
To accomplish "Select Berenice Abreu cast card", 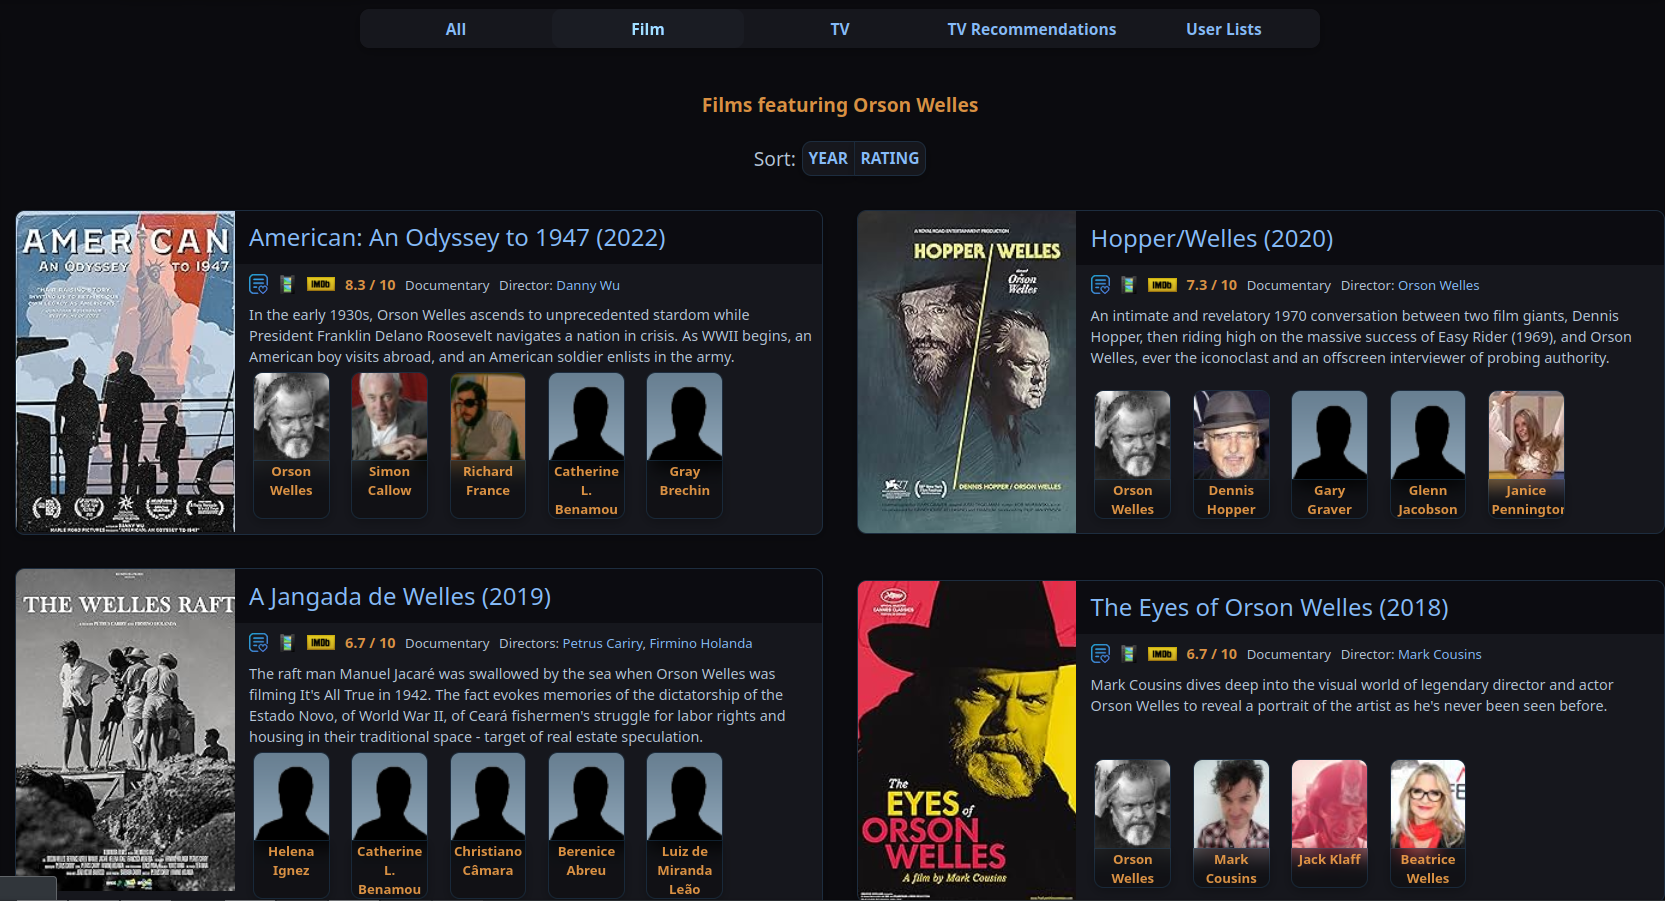I will pos(586,824).
